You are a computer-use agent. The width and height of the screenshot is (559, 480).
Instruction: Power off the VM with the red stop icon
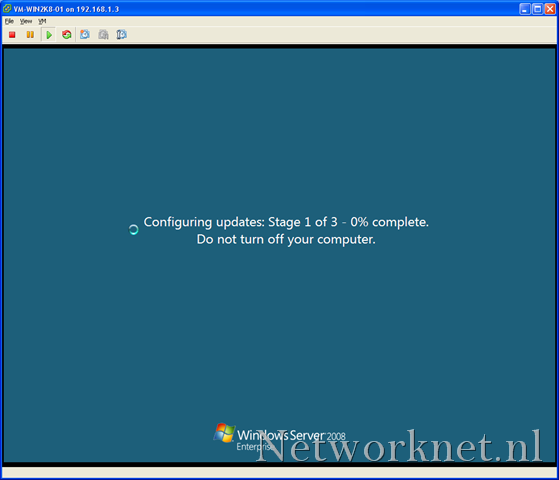tap(12, 35)
